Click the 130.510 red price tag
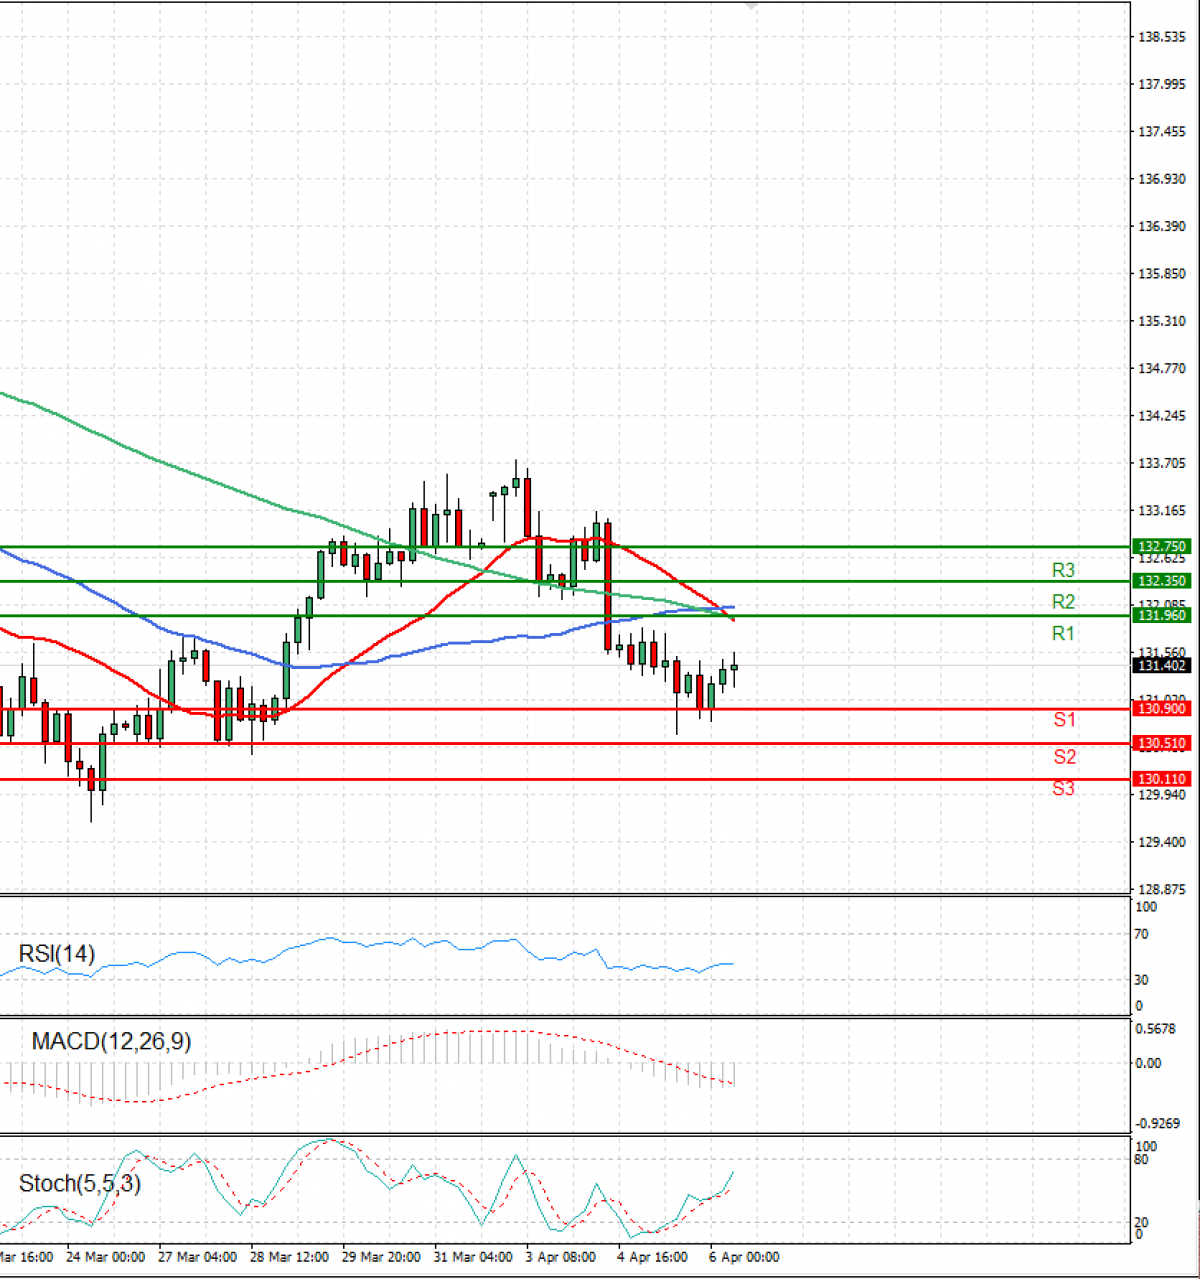 (1161, 744)
